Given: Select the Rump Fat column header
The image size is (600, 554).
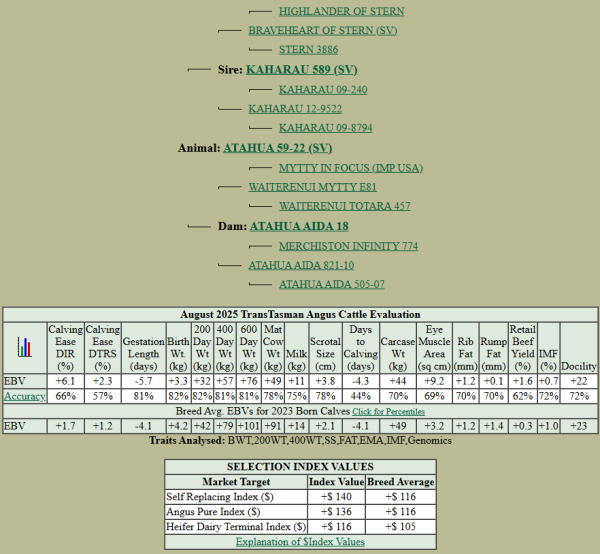Looking at the screenshot, I should tap(494, 348).
